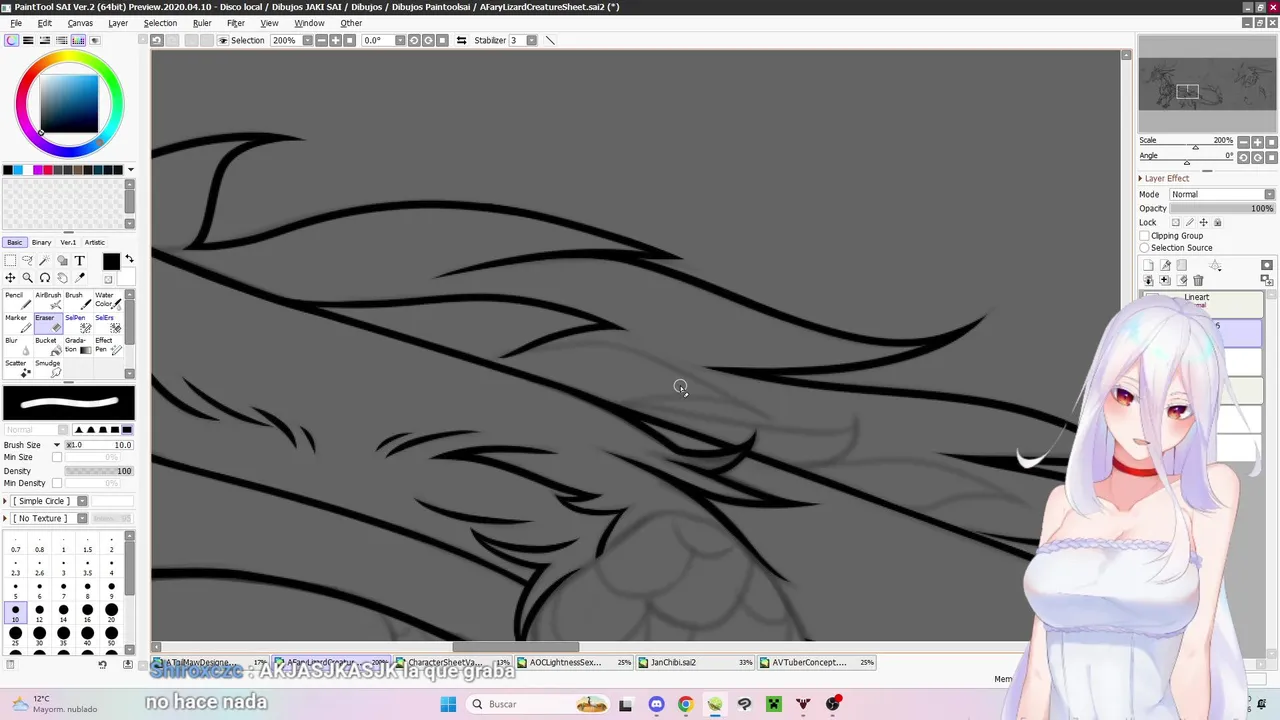
Task: Open the Windows Start button
Action: pos(448,704)
